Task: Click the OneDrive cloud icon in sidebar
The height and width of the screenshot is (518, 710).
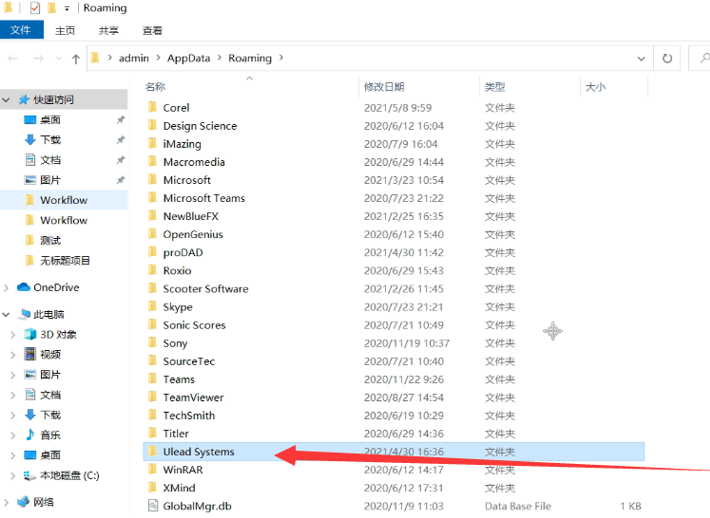Action: click(x=23, y=287)
